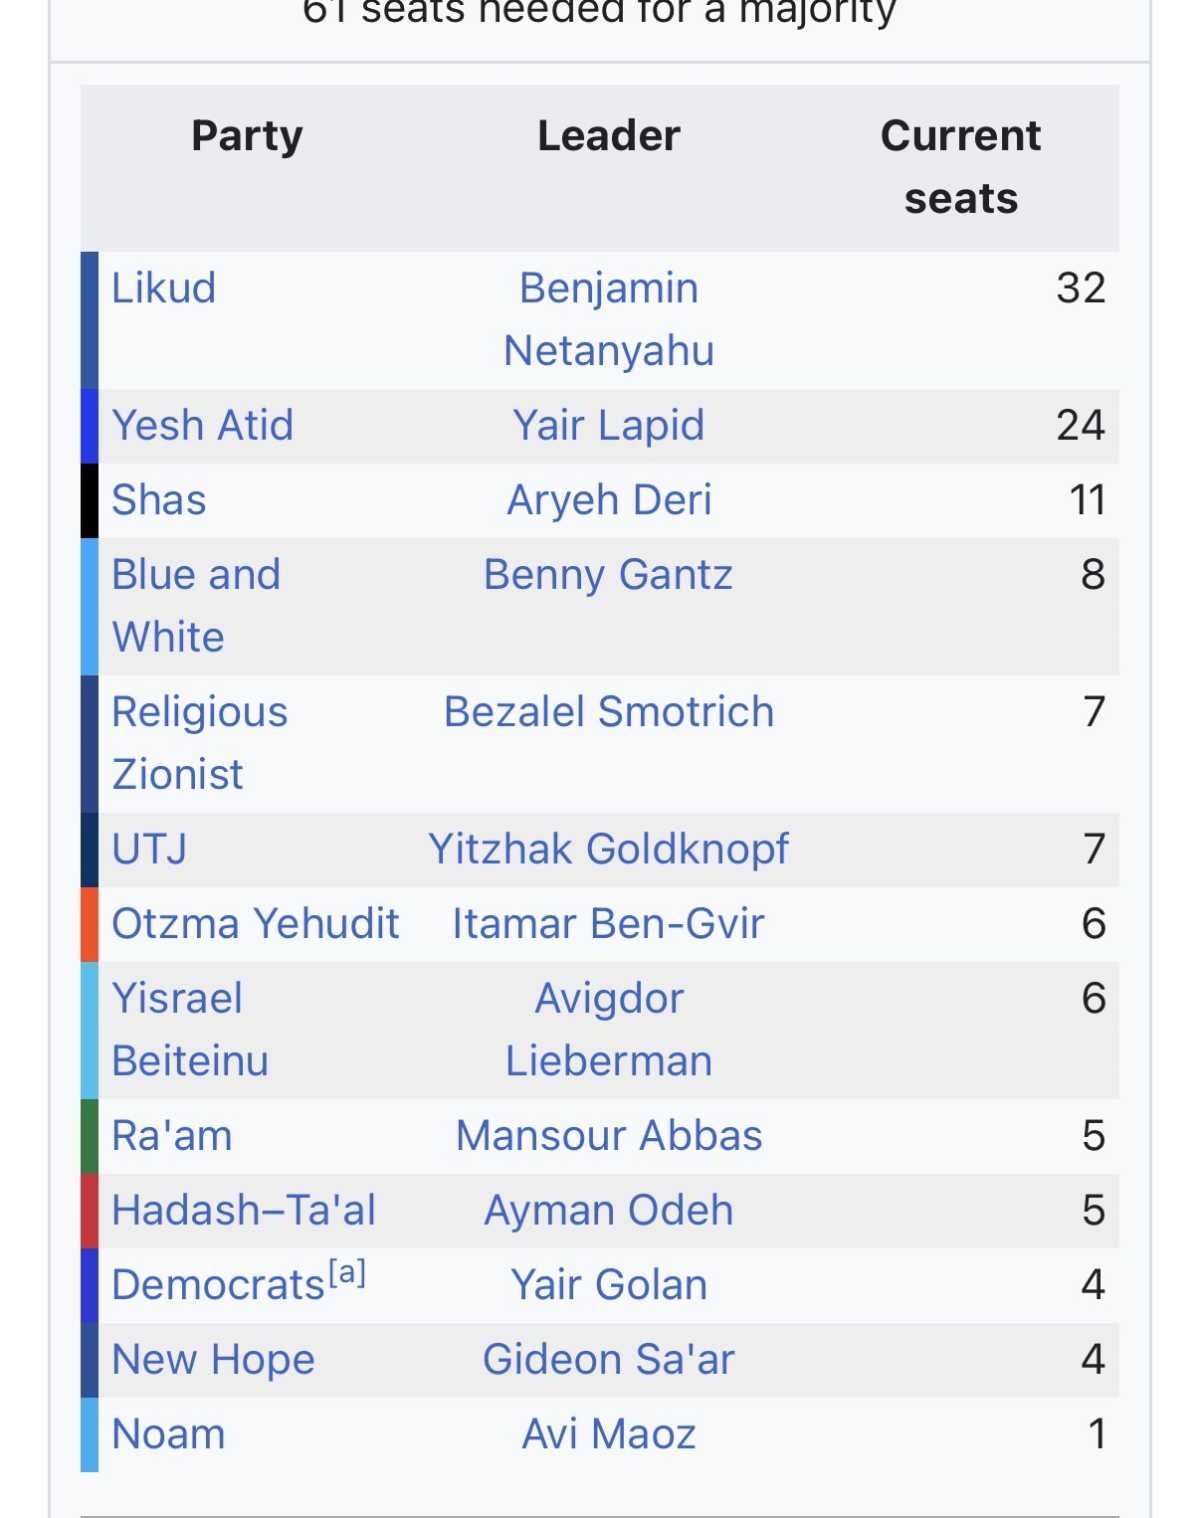
Task: Open Aryeh Deri's page
Action: click(608, 500)
